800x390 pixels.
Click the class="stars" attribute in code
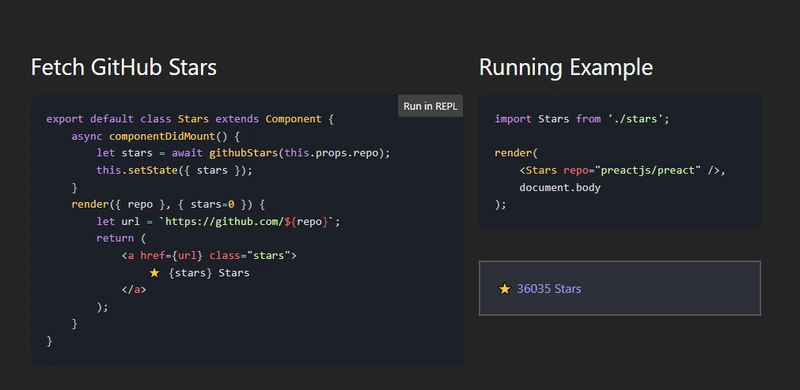point(250,255)
